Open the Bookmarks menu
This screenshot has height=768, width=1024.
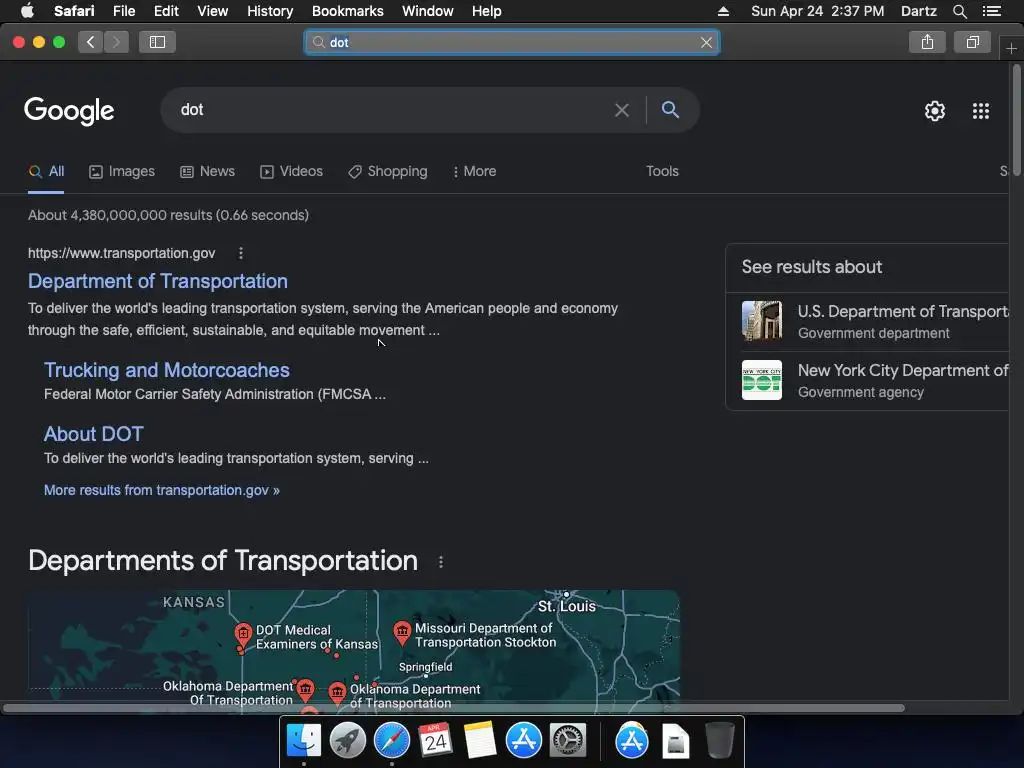coord(347,11)
